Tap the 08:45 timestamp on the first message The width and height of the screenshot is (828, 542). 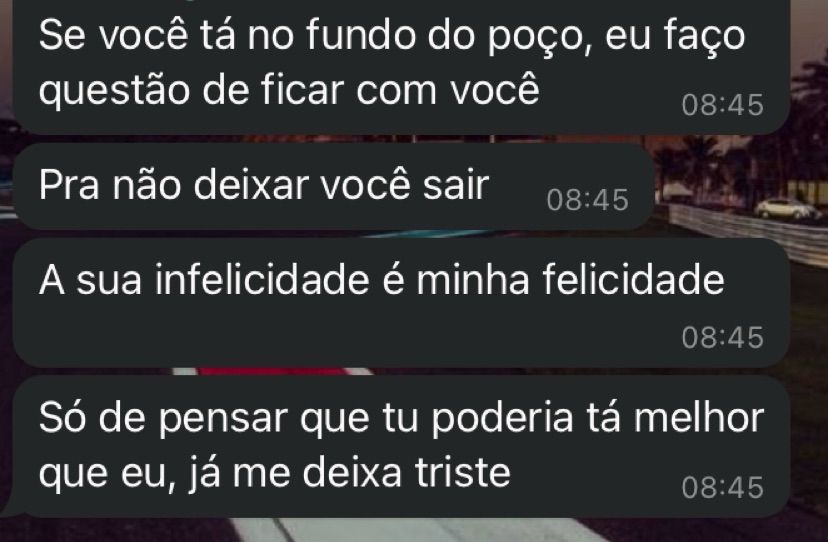pyautogui.click(x=722, y=105)
